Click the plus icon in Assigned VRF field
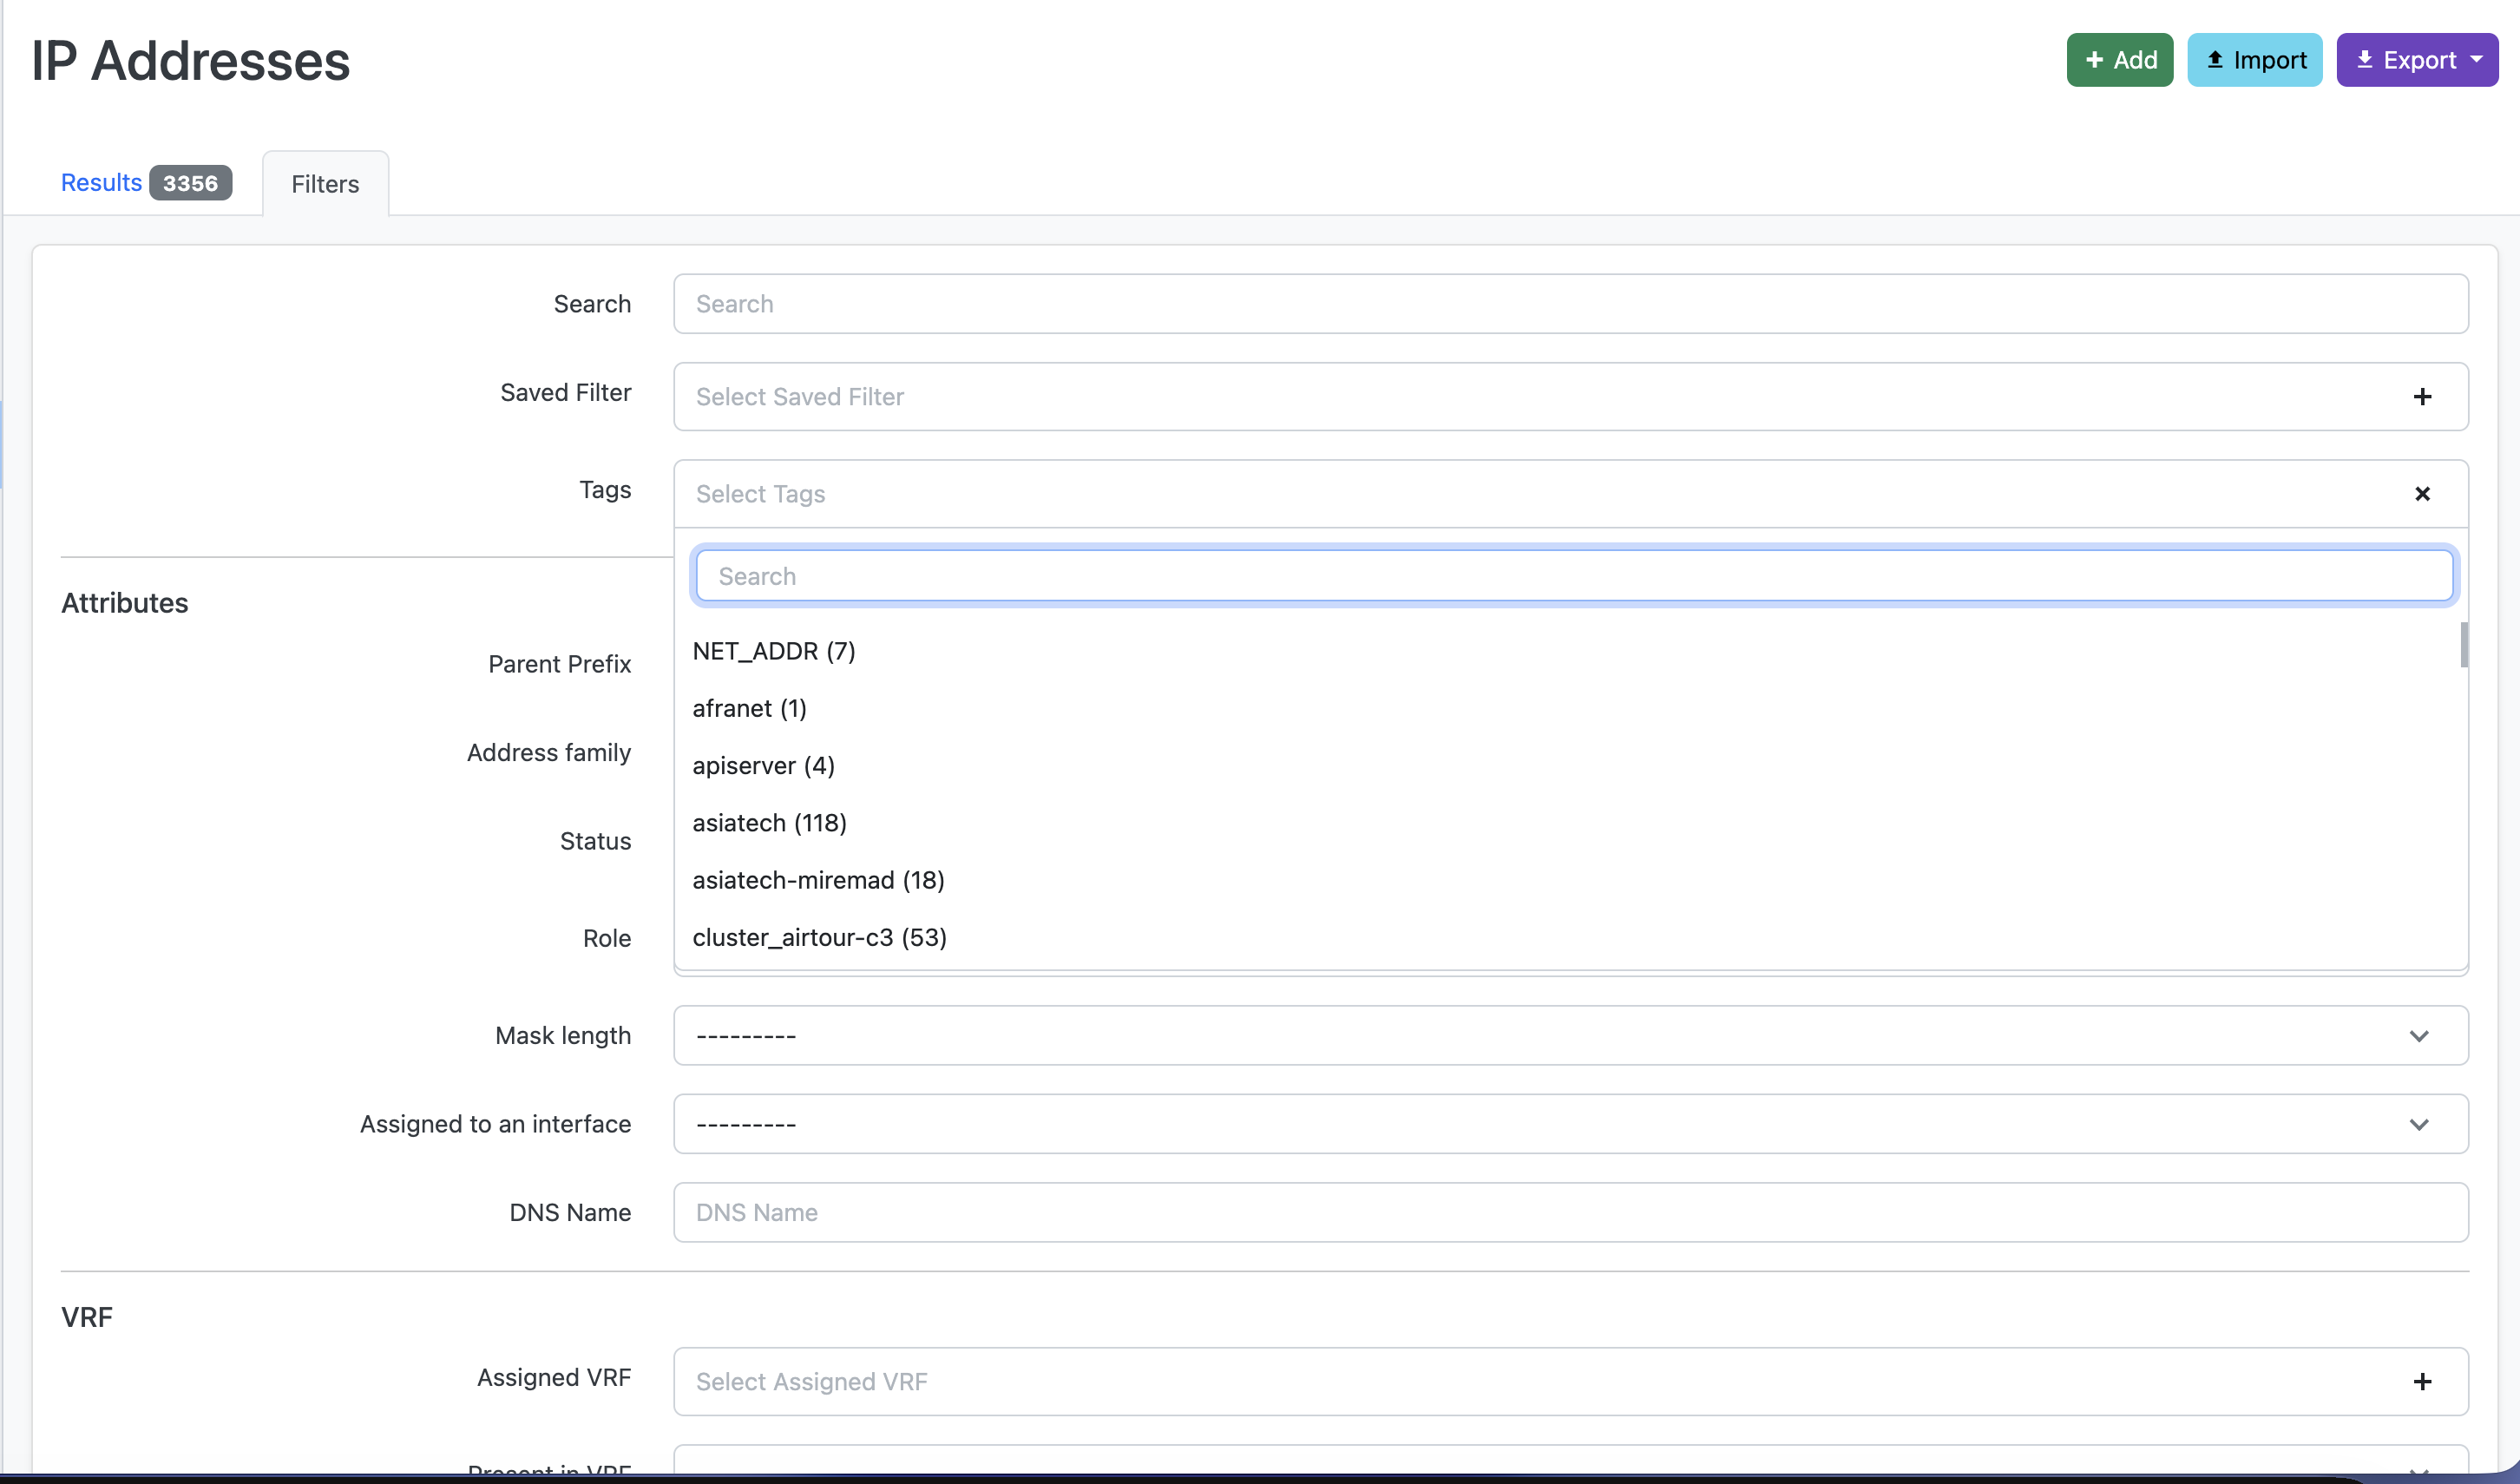The image size is (2520, 1484). click(x=2421, y=1381)
